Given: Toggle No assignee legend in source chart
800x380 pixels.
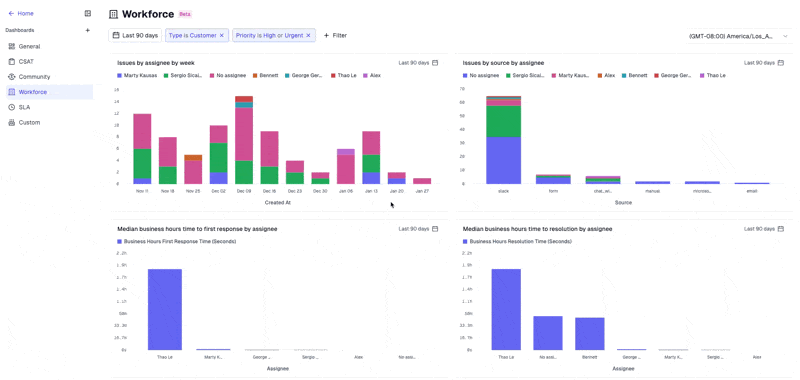Looking at the screenshot, I should point(481,75).
